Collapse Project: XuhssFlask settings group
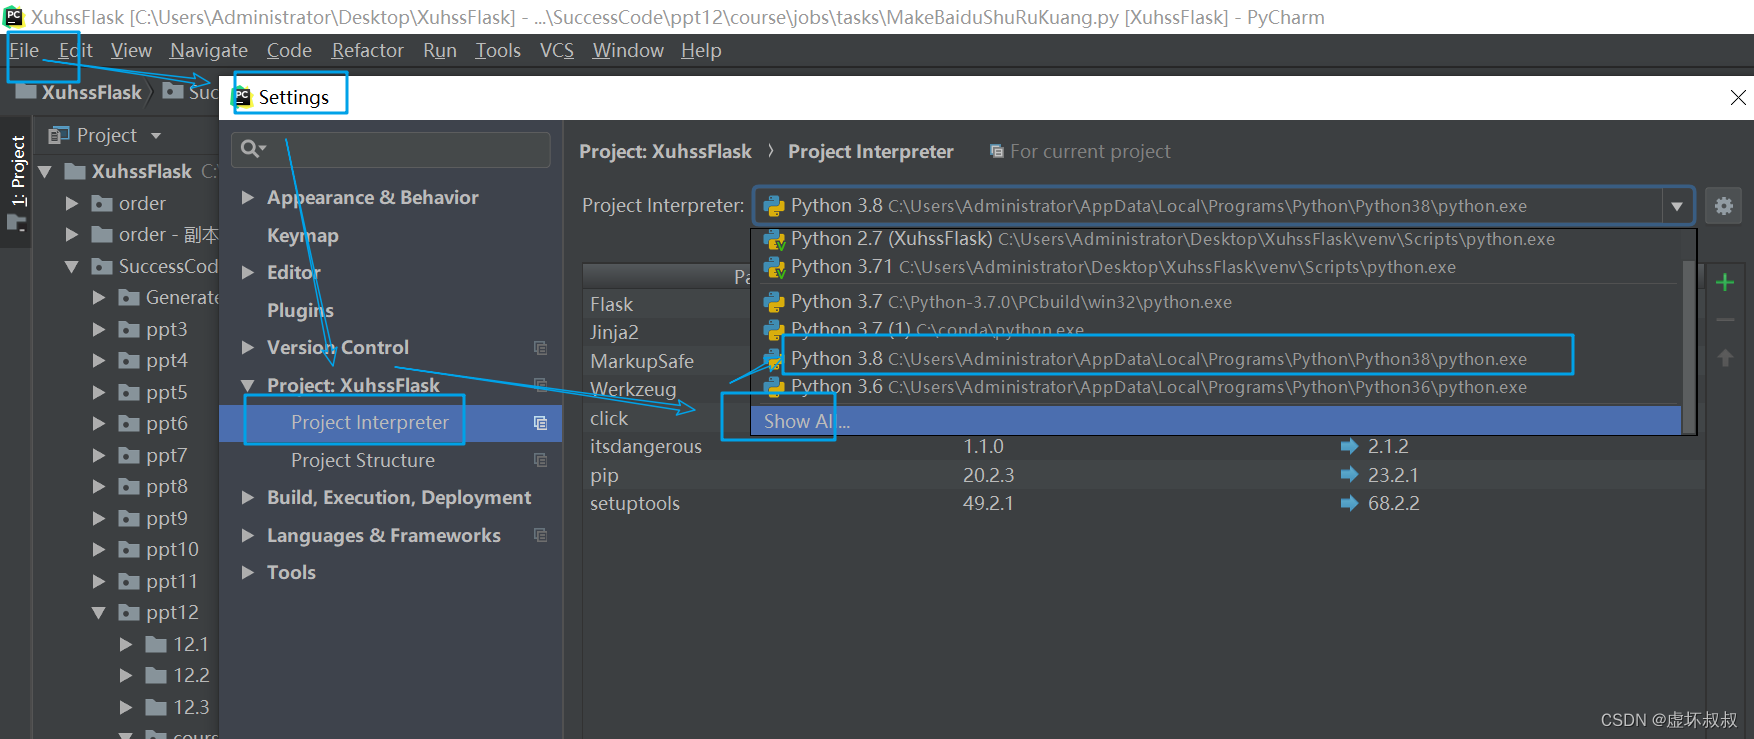The image size is (1754, 739). pyautogui.click(x=247, y=385)
